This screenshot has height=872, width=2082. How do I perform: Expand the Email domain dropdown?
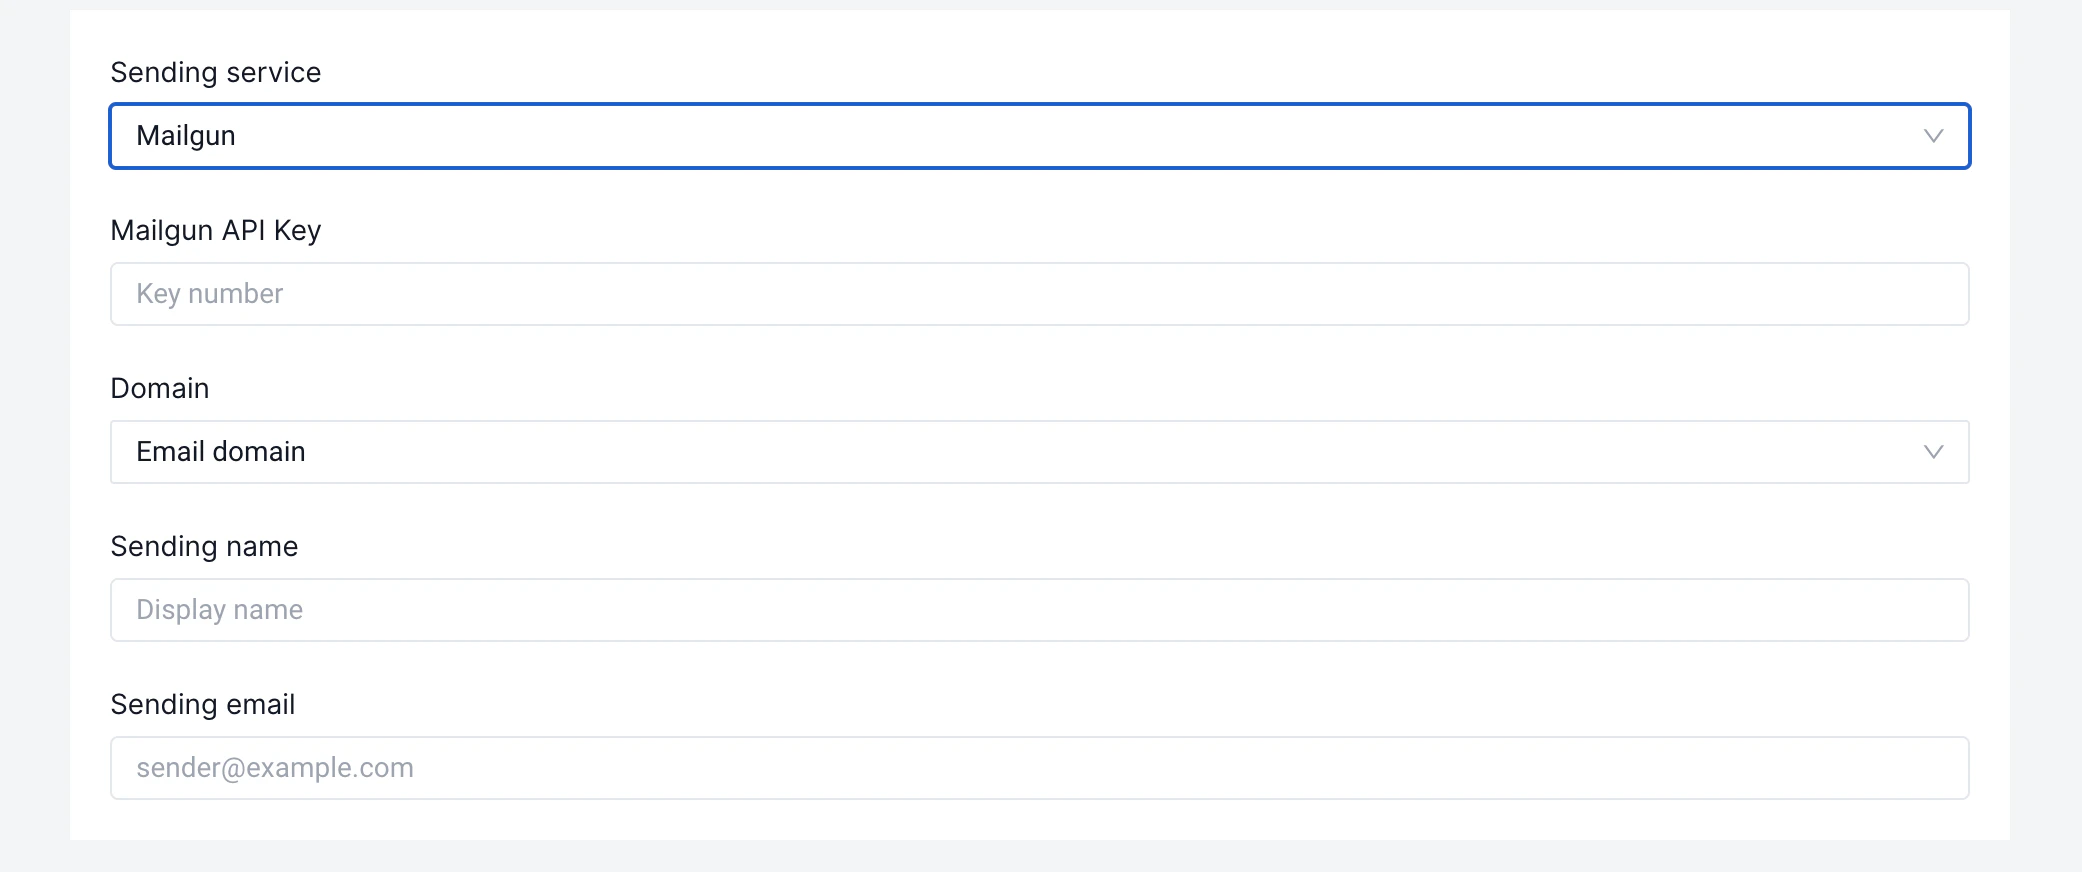pyautogui.click(x=1040, y=452)
